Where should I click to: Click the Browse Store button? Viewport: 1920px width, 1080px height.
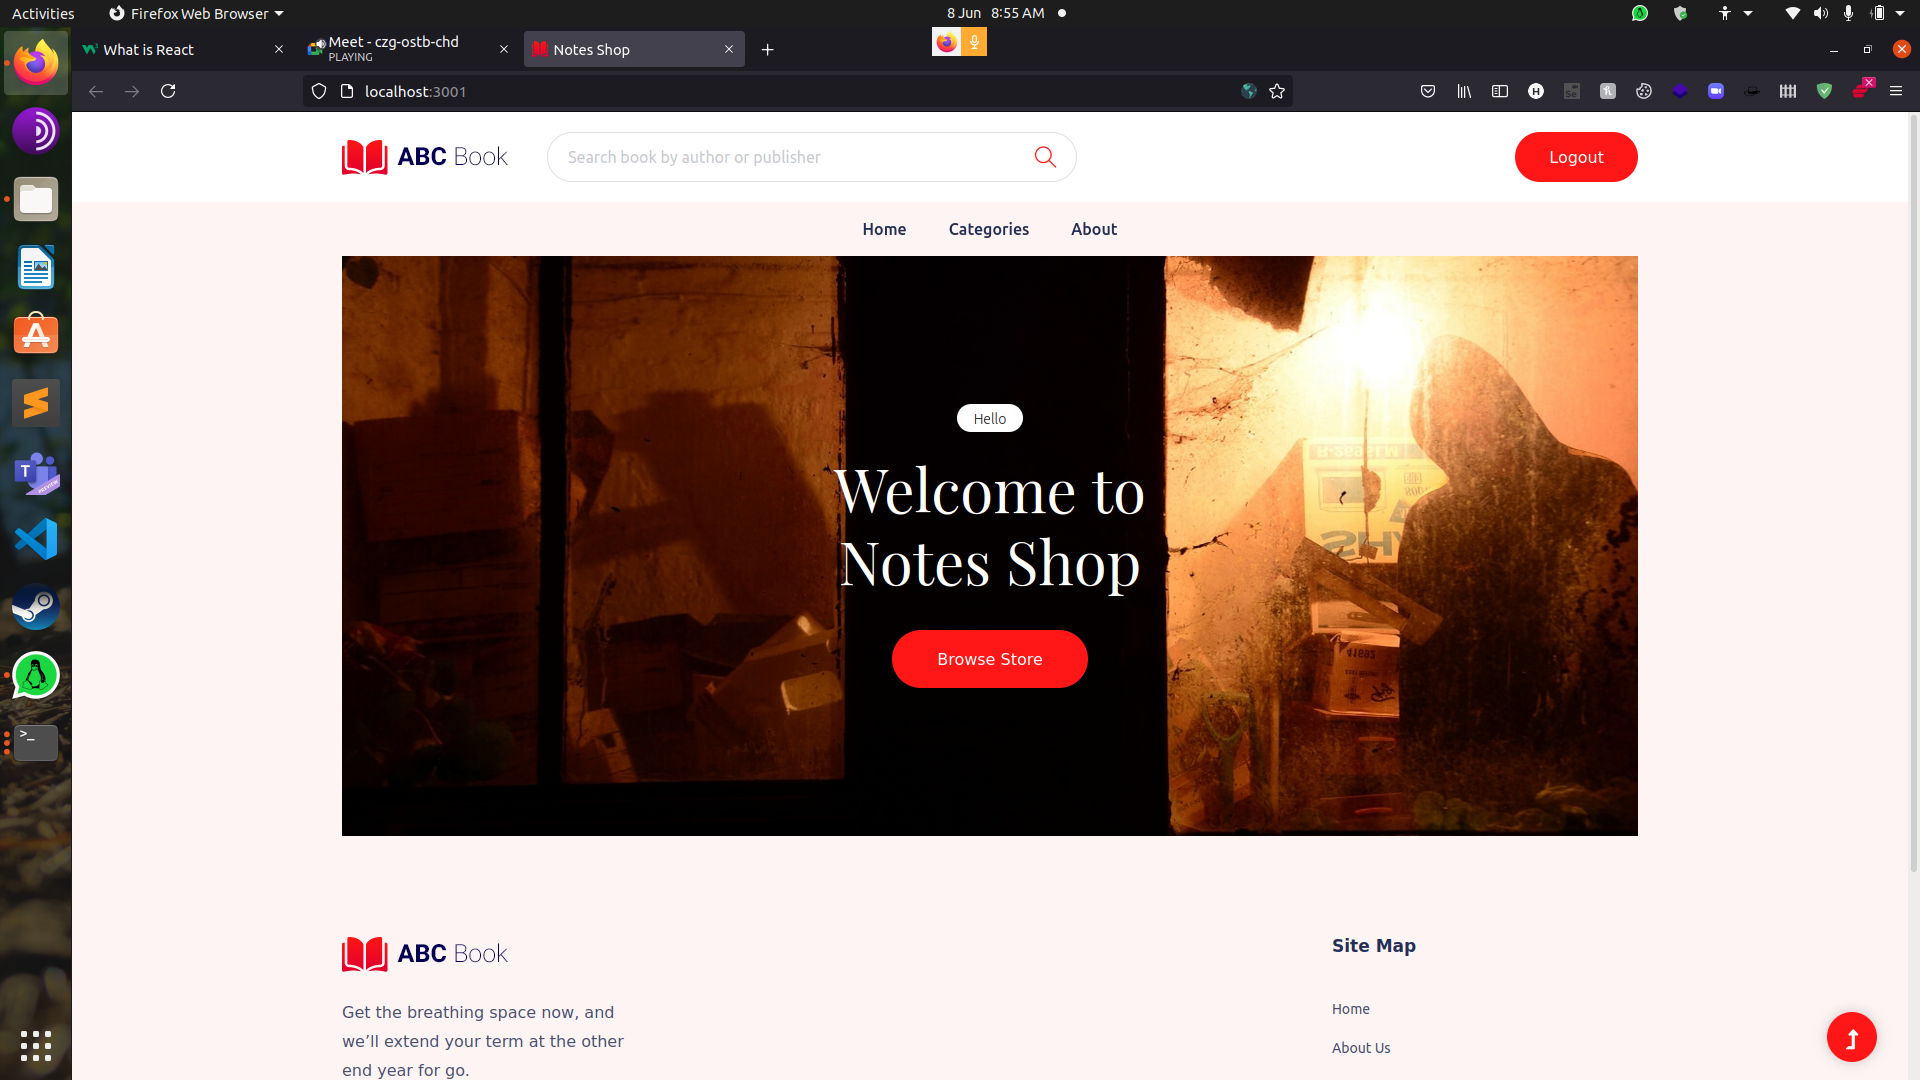pos(989,658)
